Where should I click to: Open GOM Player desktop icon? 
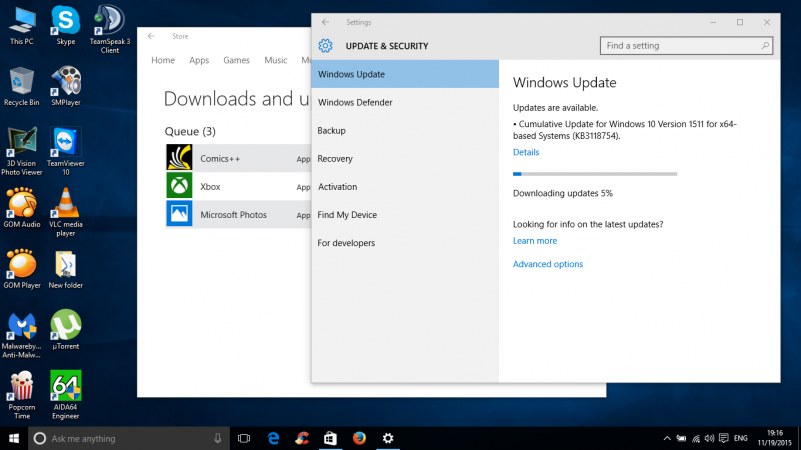click(x=21, y=269)
